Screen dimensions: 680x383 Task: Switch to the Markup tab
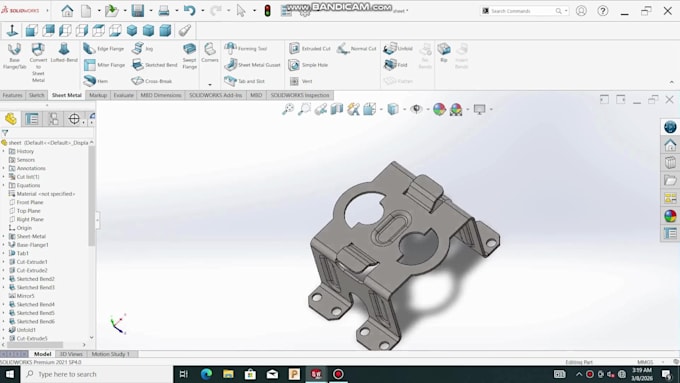pyautogui.click(x=98, y=95)
